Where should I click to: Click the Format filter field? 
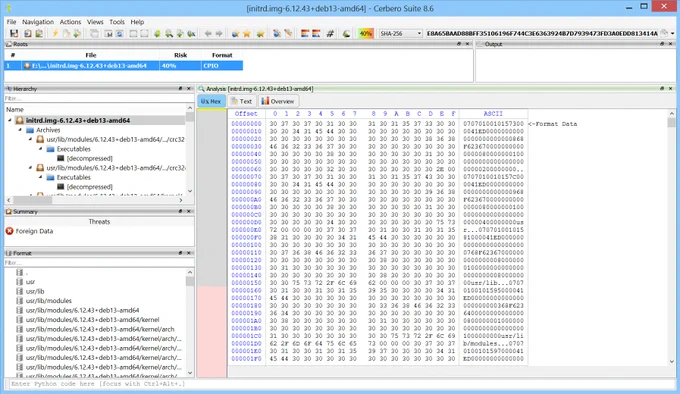click(99, 263)
